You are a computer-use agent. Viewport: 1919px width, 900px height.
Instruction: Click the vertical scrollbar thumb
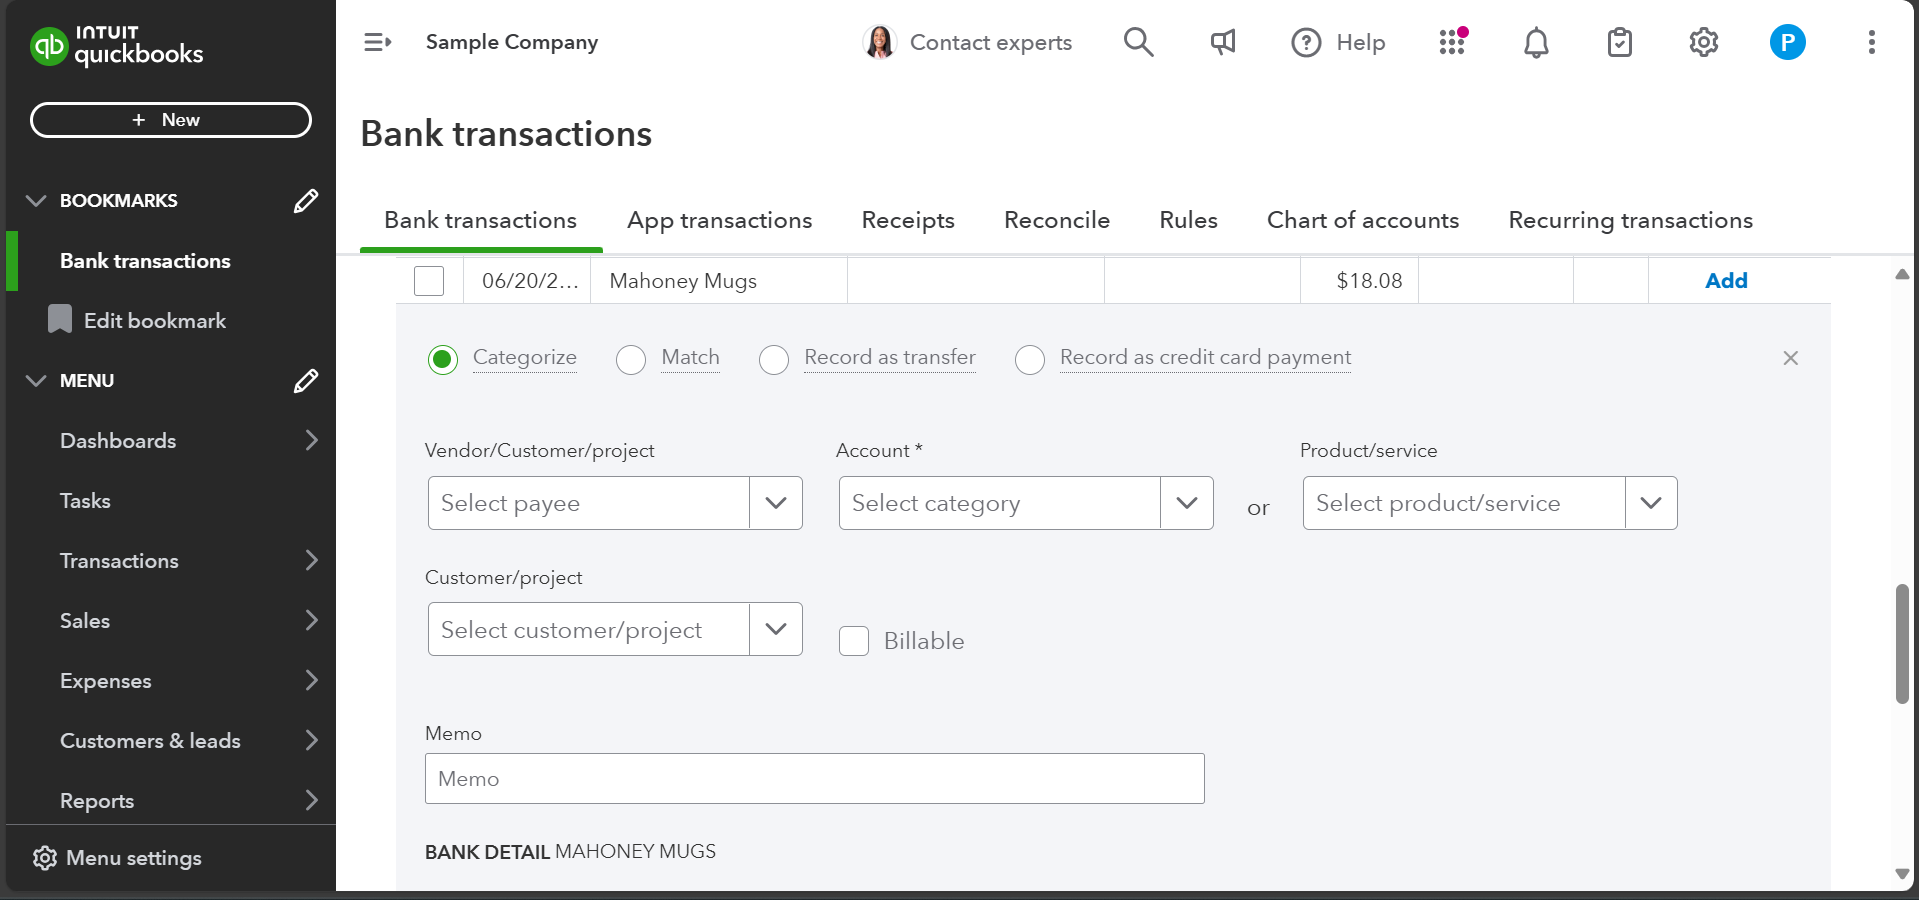pyautogui.click(x=1901, y=643)
